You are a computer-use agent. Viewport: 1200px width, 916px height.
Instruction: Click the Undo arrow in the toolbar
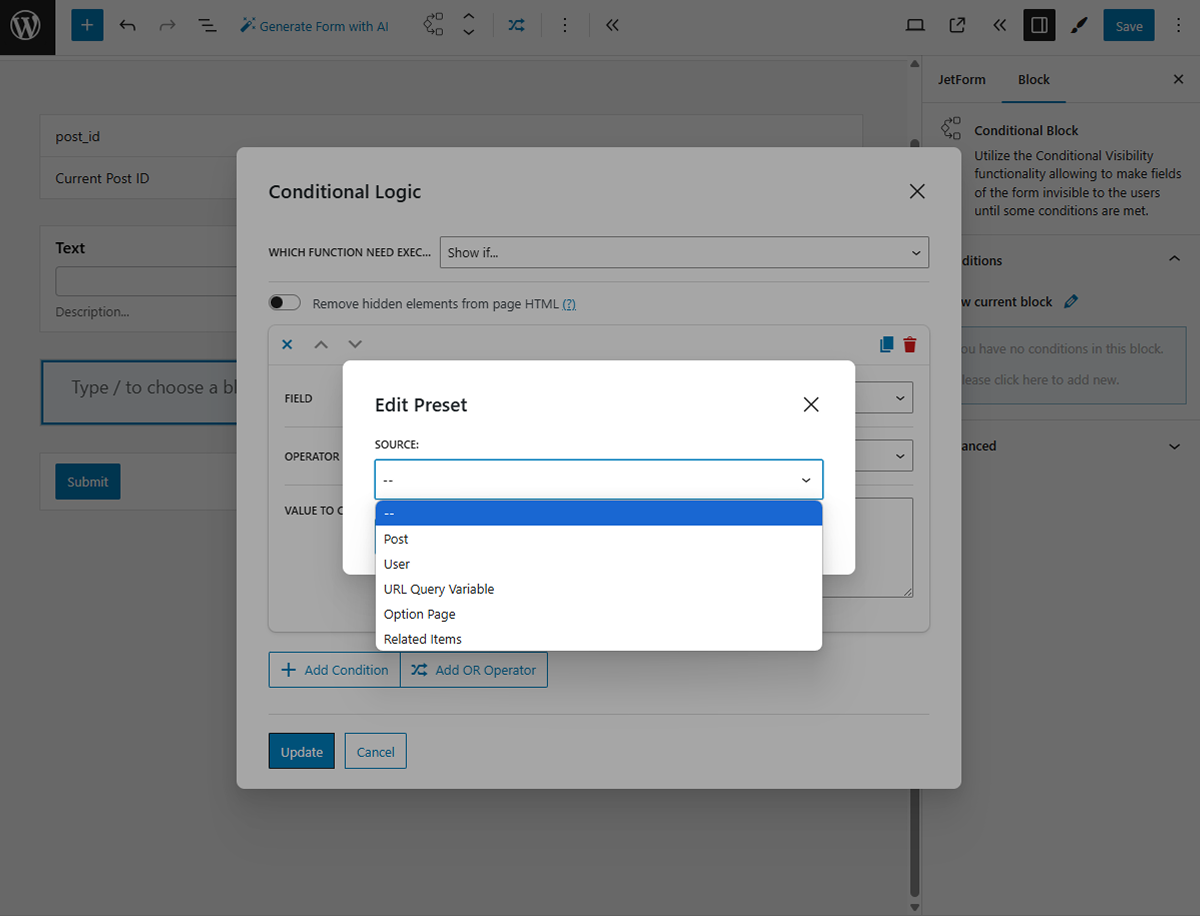127,25
